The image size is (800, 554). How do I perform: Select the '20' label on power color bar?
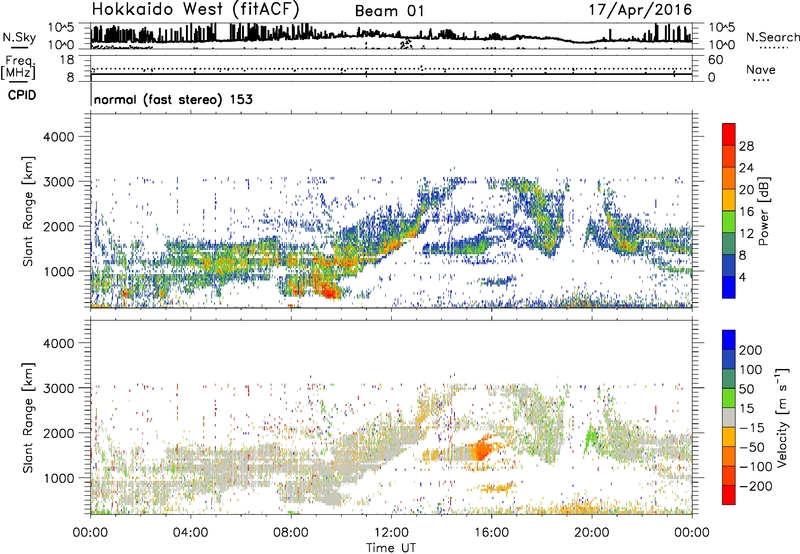click(746, 190)
